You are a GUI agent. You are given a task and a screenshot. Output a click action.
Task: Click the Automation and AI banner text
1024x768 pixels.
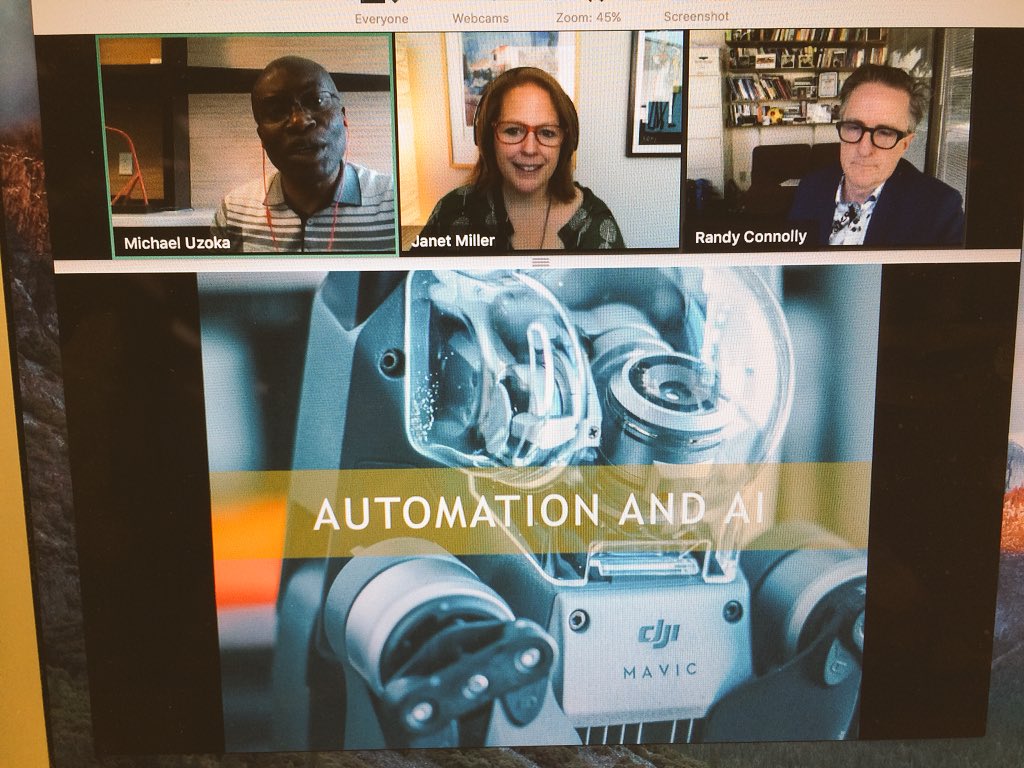(x=541, y=510)
